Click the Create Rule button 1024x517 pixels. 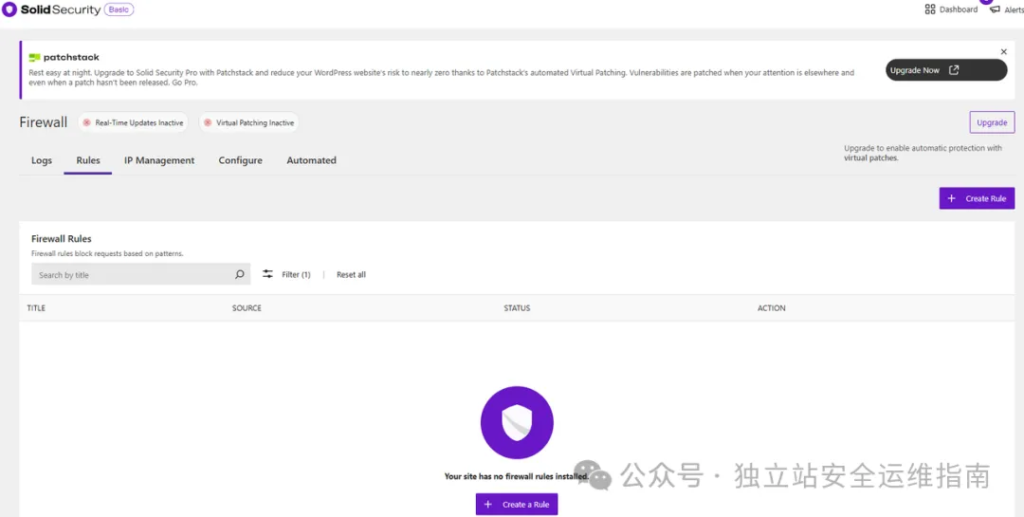977,198
